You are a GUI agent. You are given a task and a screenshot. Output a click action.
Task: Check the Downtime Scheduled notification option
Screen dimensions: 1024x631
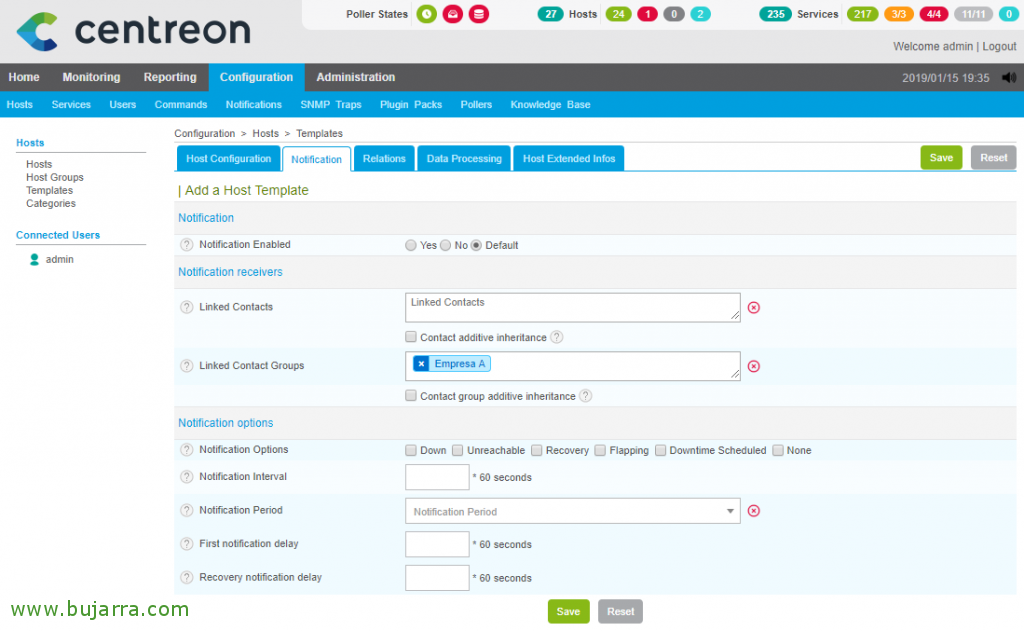pyautogui.click(x=660, y=450)
